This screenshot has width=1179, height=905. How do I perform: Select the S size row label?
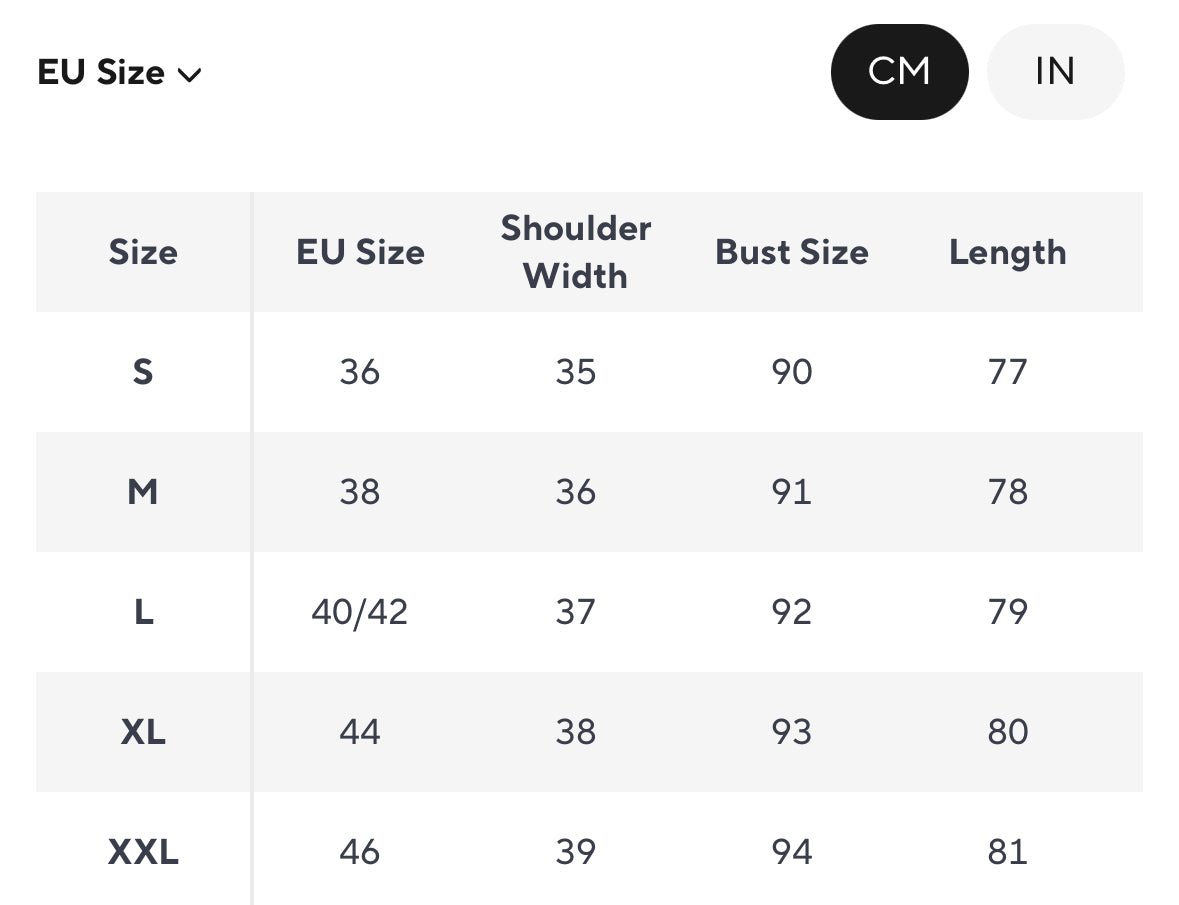143,372
